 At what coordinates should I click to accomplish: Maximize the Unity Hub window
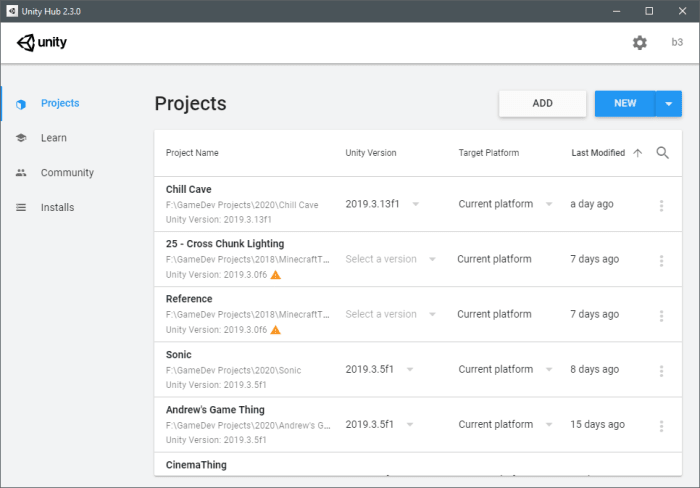point(649,11)
